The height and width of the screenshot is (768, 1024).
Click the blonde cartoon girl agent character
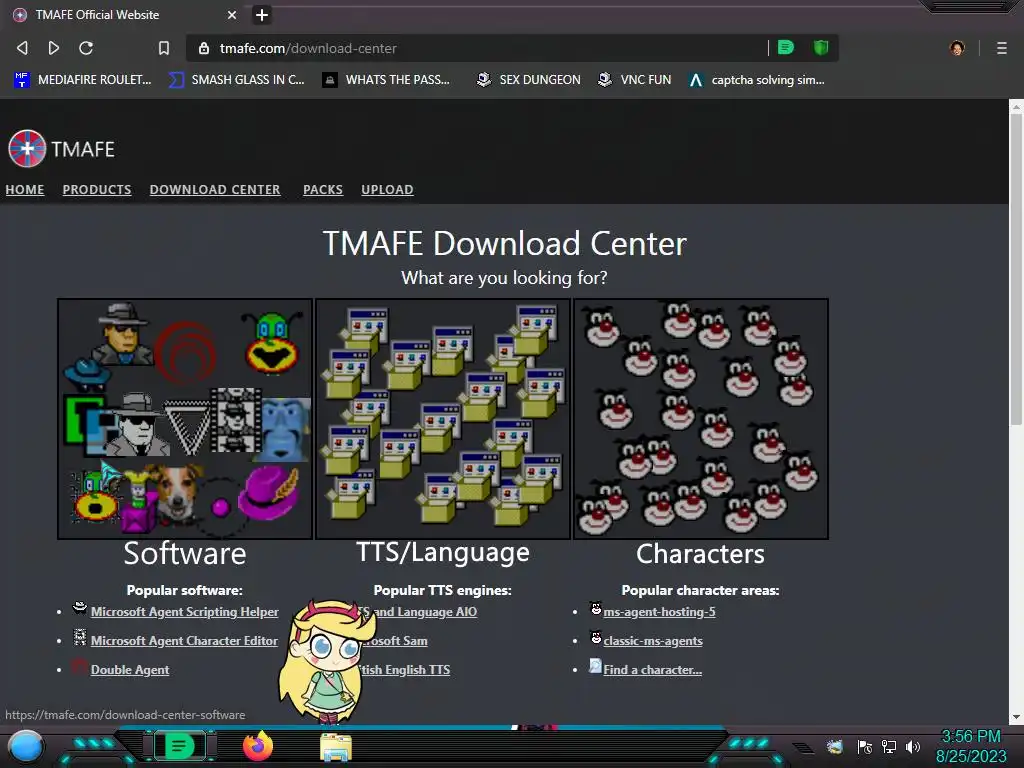tap(327, 661)
